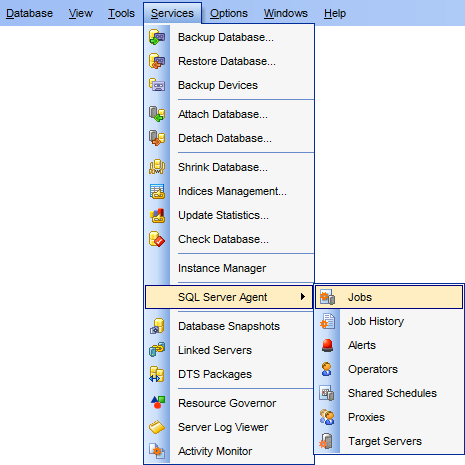Select Jobs in Agent submenu
The height and width of the screenshot is (465, 465).
[389, 297]
